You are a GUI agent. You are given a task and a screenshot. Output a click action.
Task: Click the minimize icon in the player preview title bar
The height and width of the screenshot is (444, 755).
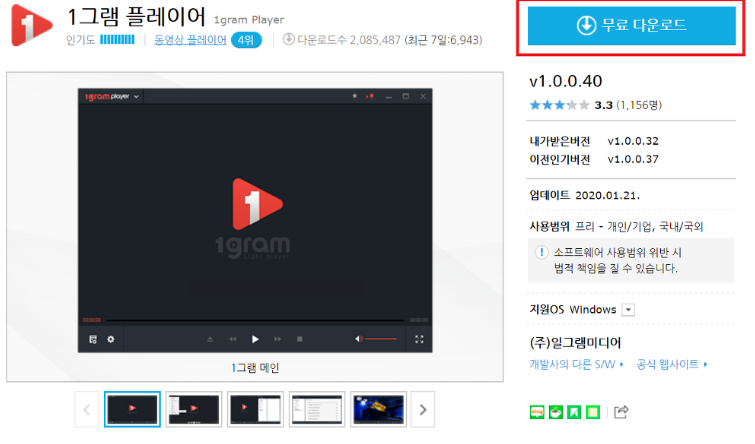click(x=389, y=97)
